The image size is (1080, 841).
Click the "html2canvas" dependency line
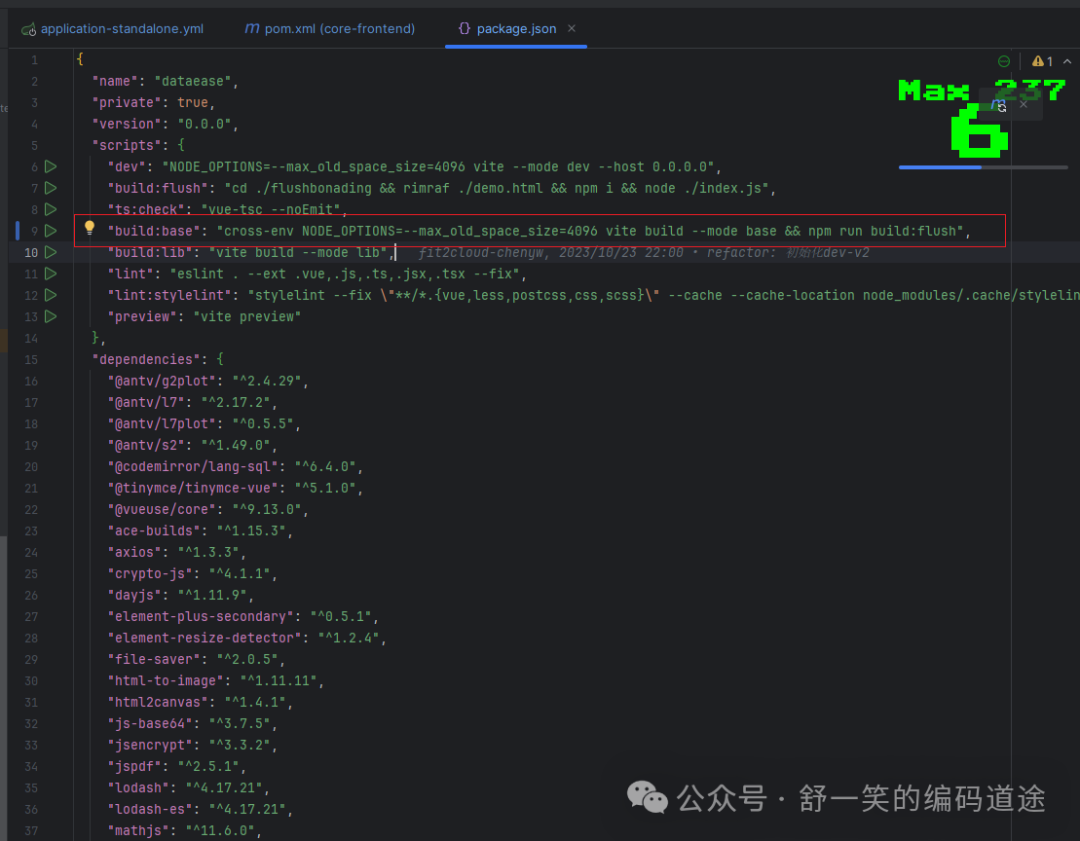200,703
